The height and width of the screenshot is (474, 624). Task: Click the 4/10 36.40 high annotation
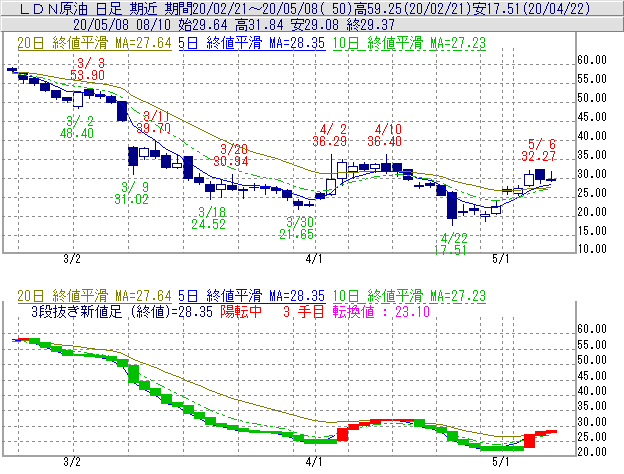tap(384, 135)
